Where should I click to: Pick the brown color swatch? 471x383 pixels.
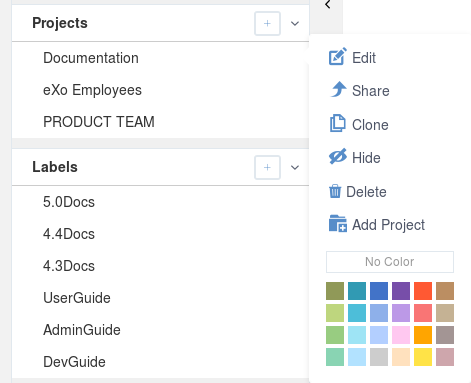tap(445, 291)
